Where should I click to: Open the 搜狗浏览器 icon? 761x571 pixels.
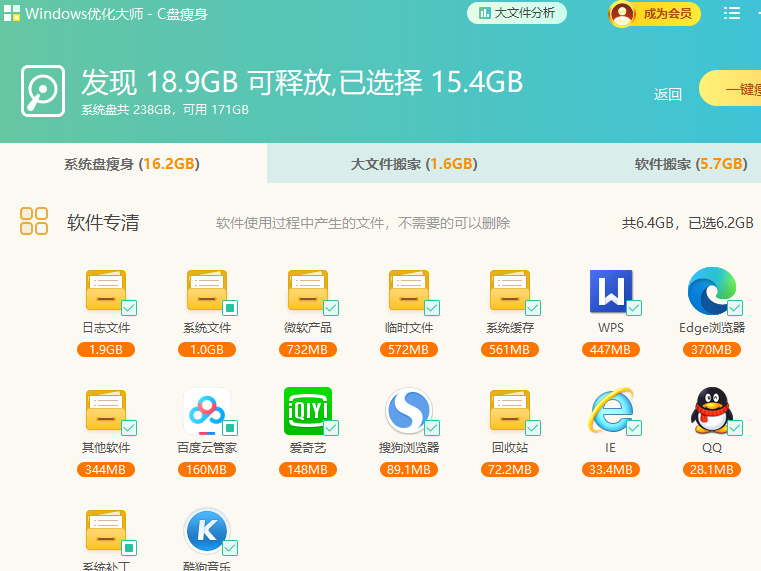pos(409,410)
